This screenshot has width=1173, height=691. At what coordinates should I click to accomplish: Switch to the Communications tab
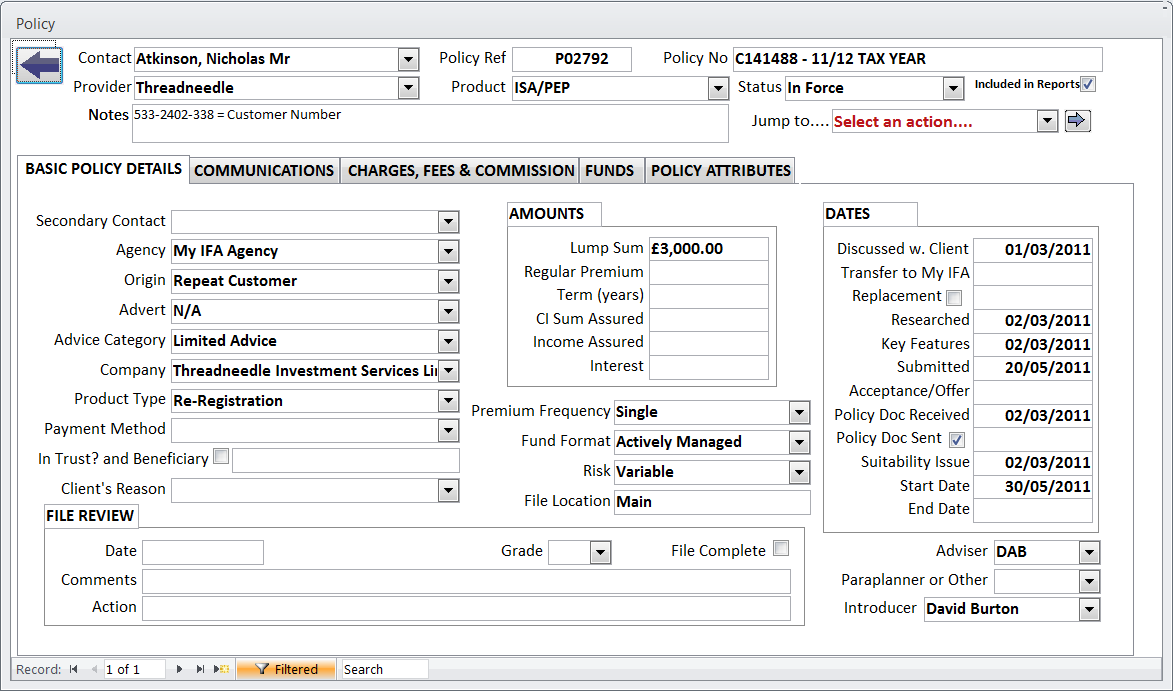264,171
